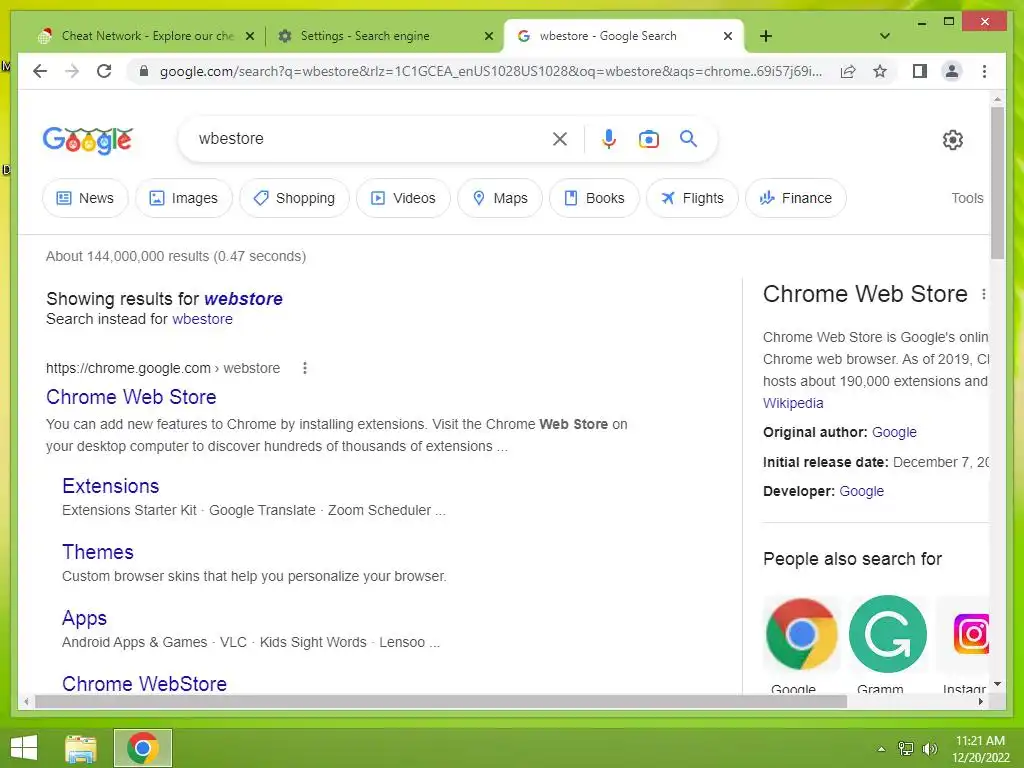
Task: Show hidden system tray icons
Action: coord(881,749)
